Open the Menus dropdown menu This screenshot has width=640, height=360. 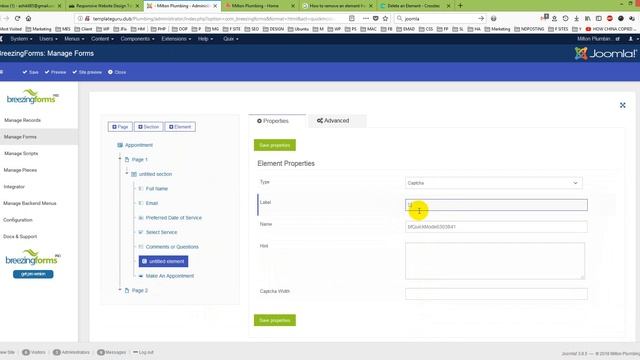click(74, 39)
